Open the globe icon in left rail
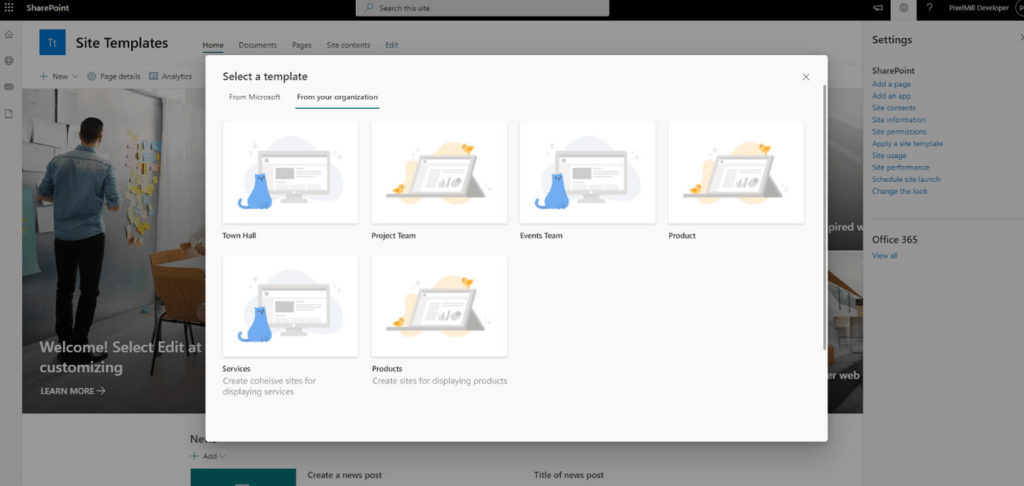The height and width of the screenshot is (486, 1024). pos(9,61)
